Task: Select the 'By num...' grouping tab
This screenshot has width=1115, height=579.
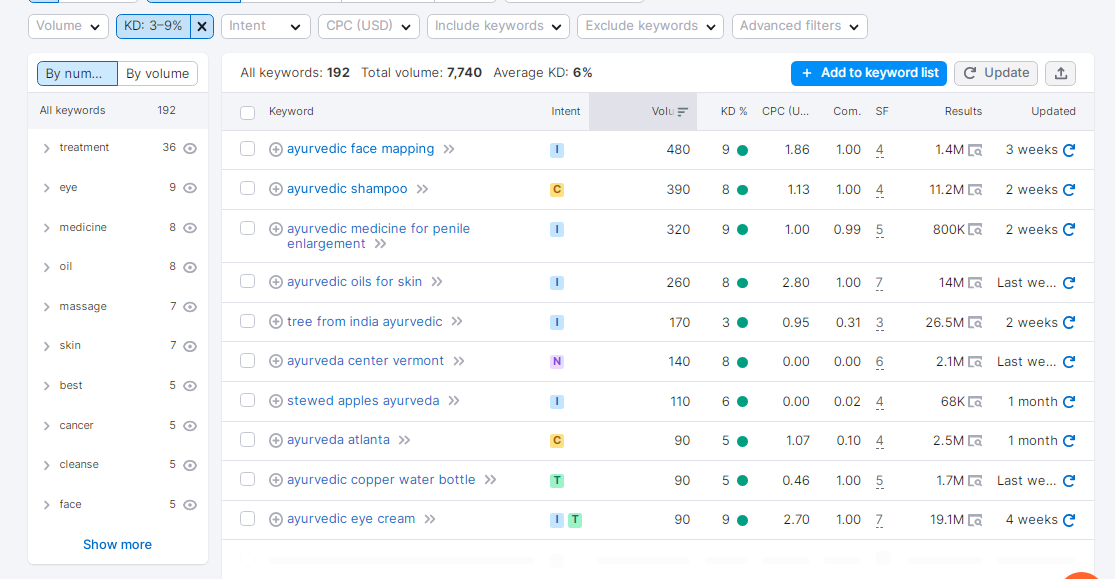Action: tap(77, 73)
